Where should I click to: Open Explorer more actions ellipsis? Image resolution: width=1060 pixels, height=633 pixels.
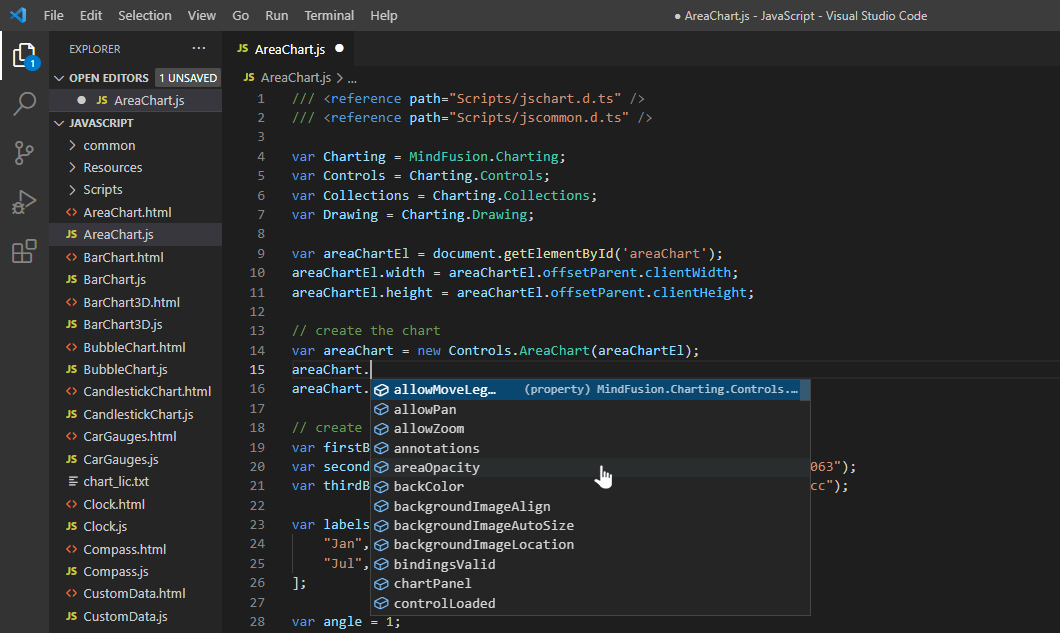[199, 48]
